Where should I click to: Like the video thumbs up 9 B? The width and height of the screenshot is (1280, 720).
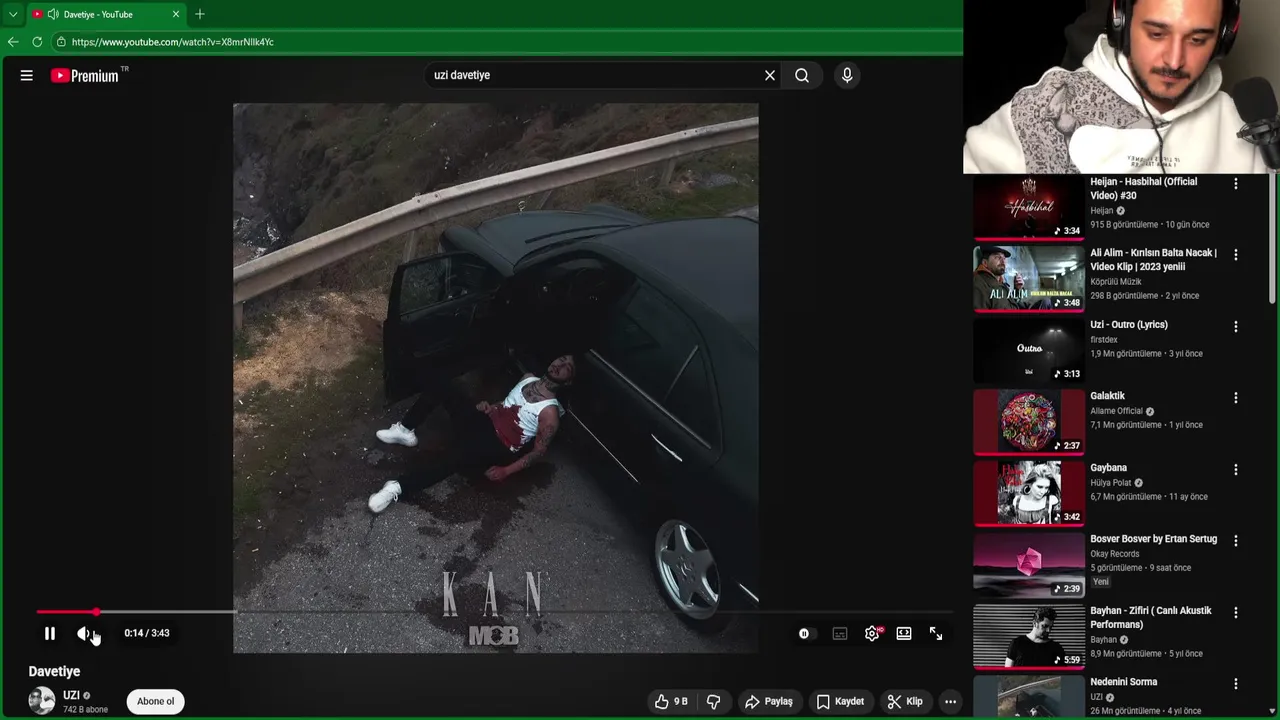click(671, 701)
